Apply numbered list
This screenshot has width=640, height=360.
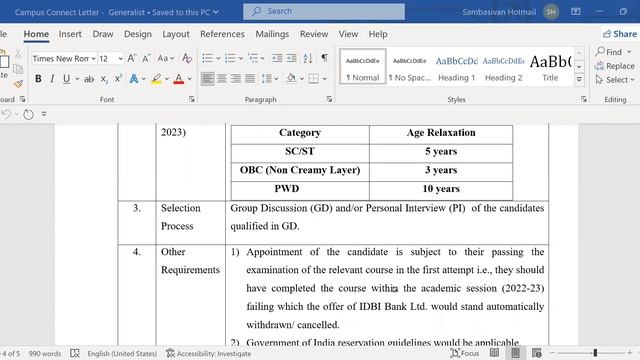pos(230,58)
